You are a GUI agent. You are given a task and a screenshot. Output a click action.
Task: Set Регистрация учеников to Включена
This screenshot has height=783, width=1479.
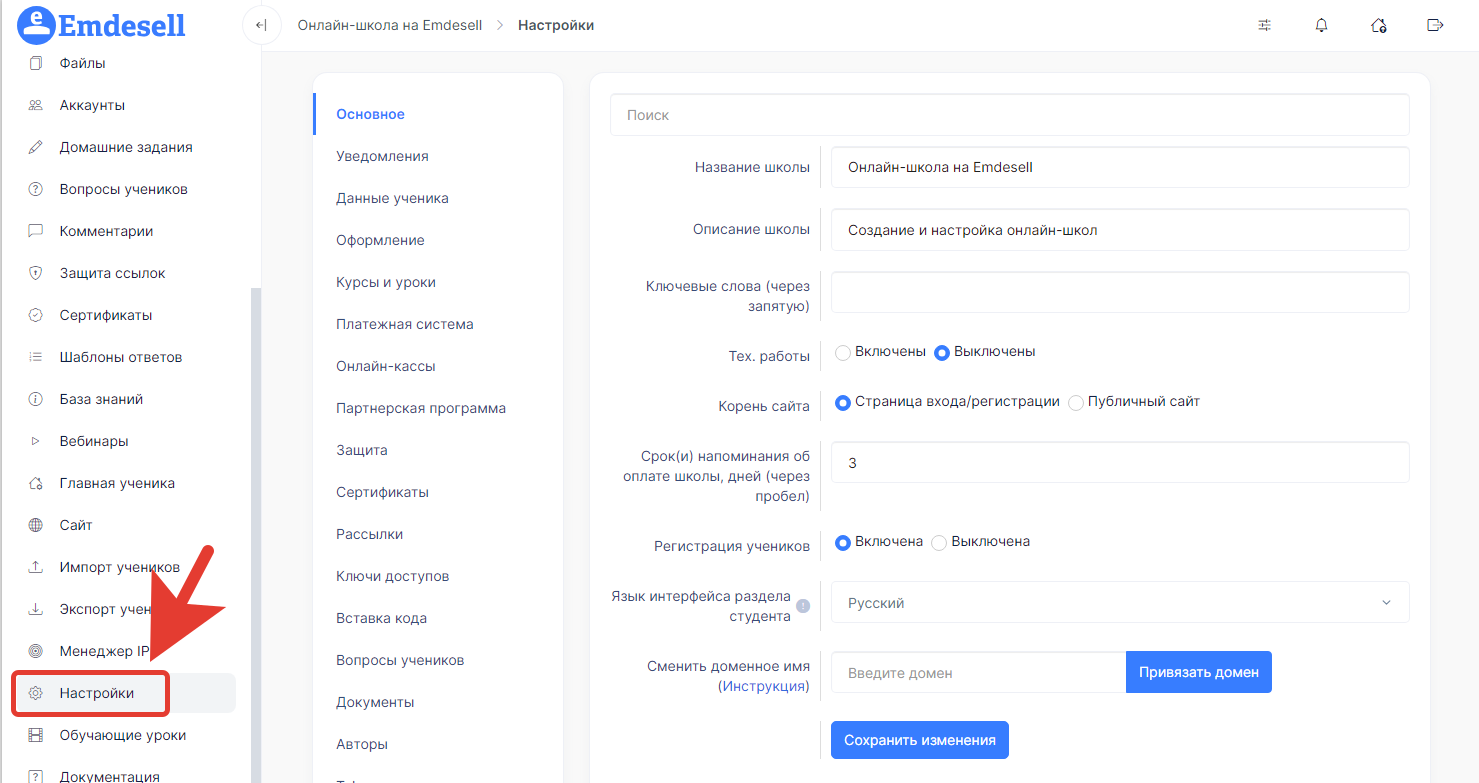(843, 542)
